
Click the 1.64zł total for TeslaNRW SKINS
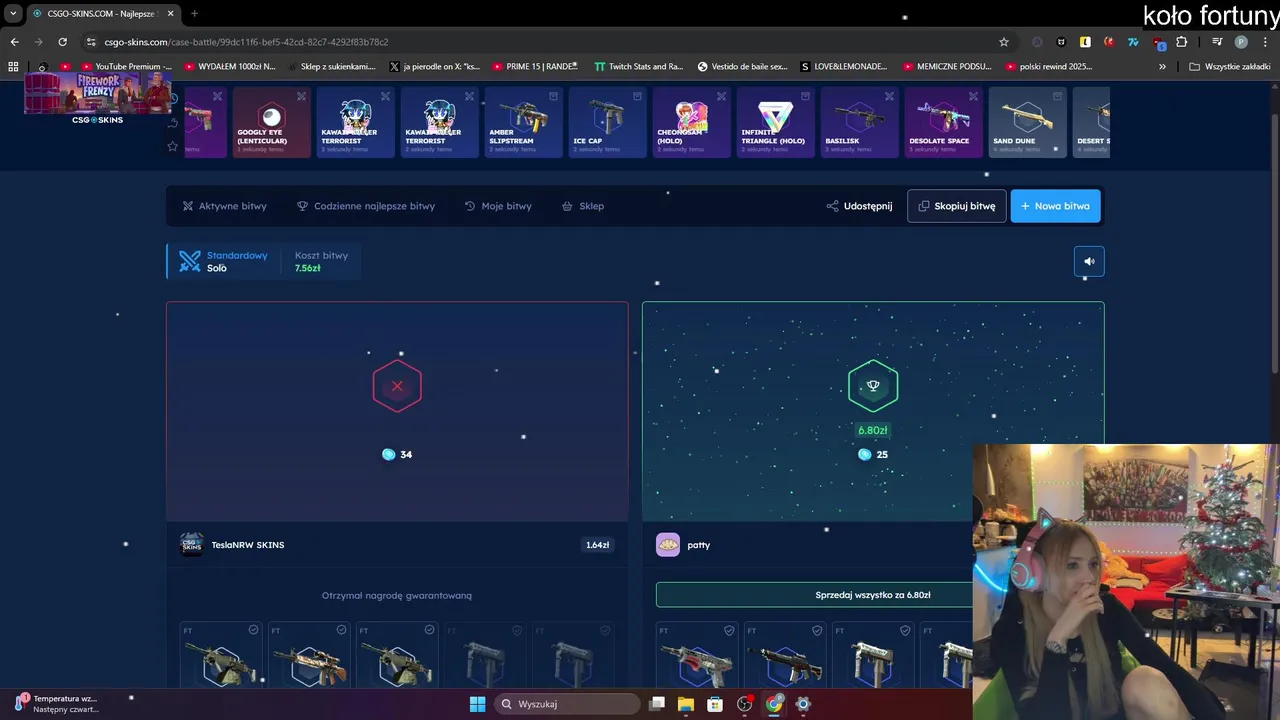598,545
